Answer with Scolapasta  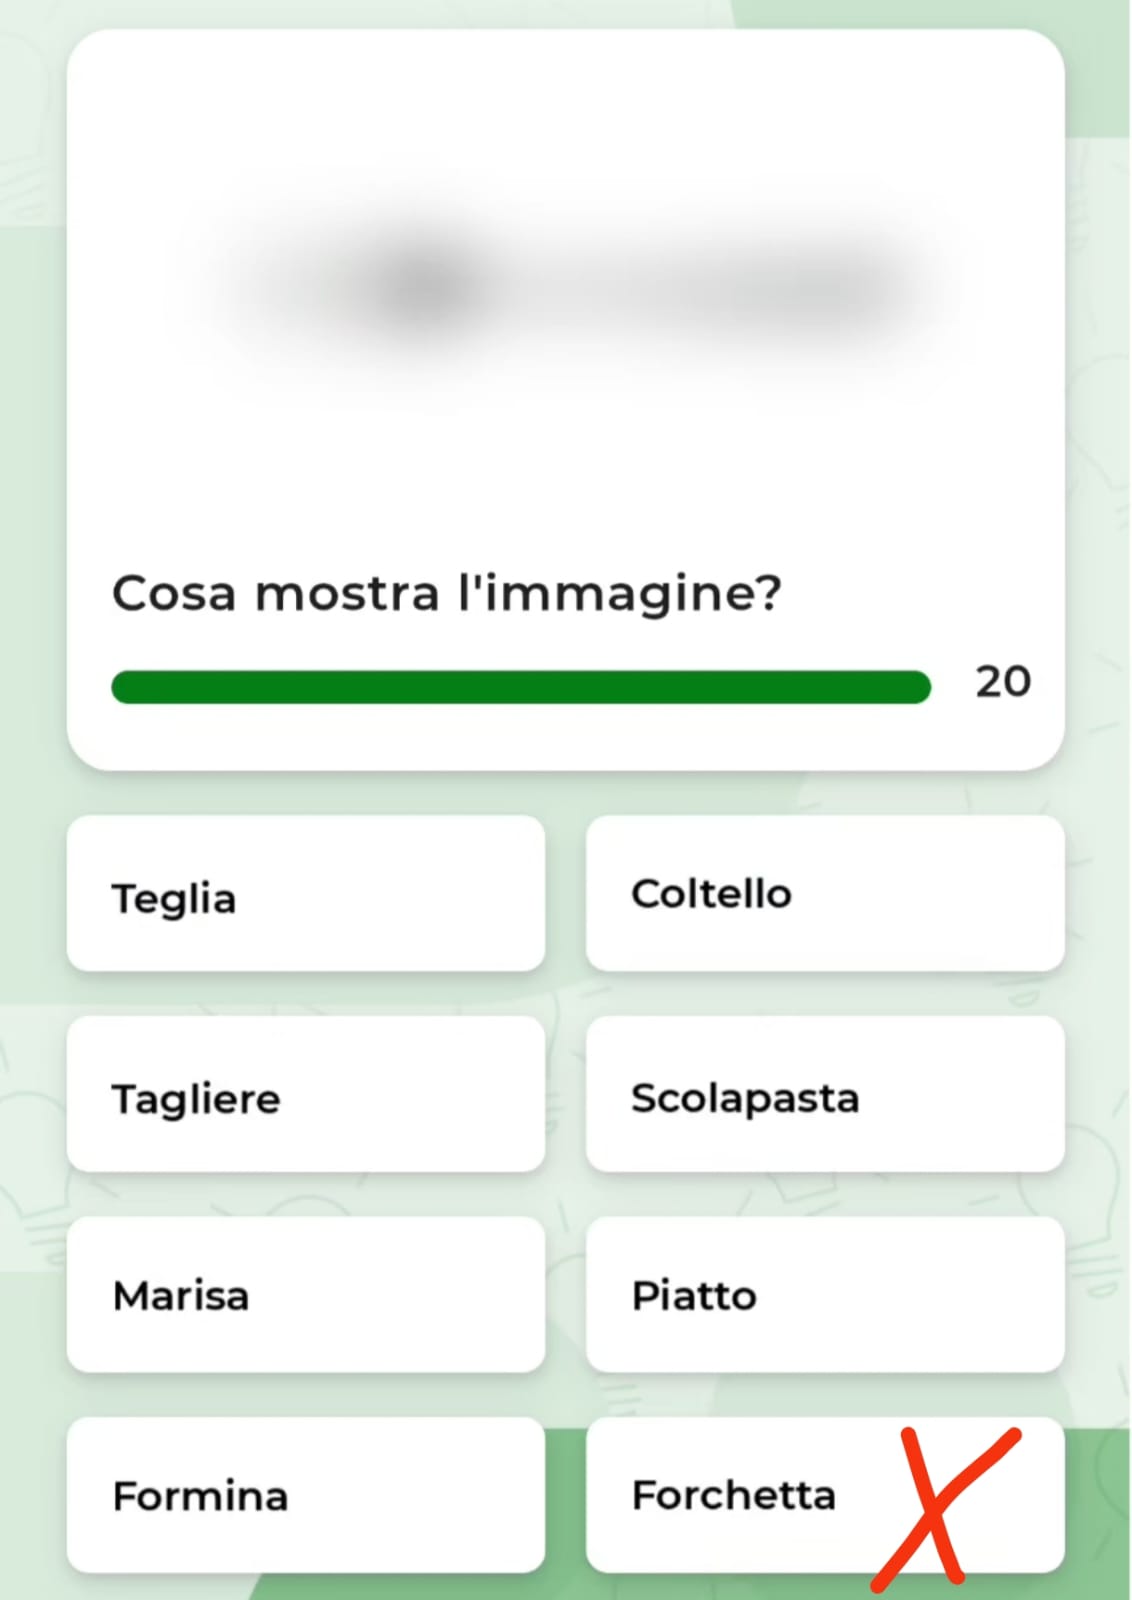tap(824, 1095)
